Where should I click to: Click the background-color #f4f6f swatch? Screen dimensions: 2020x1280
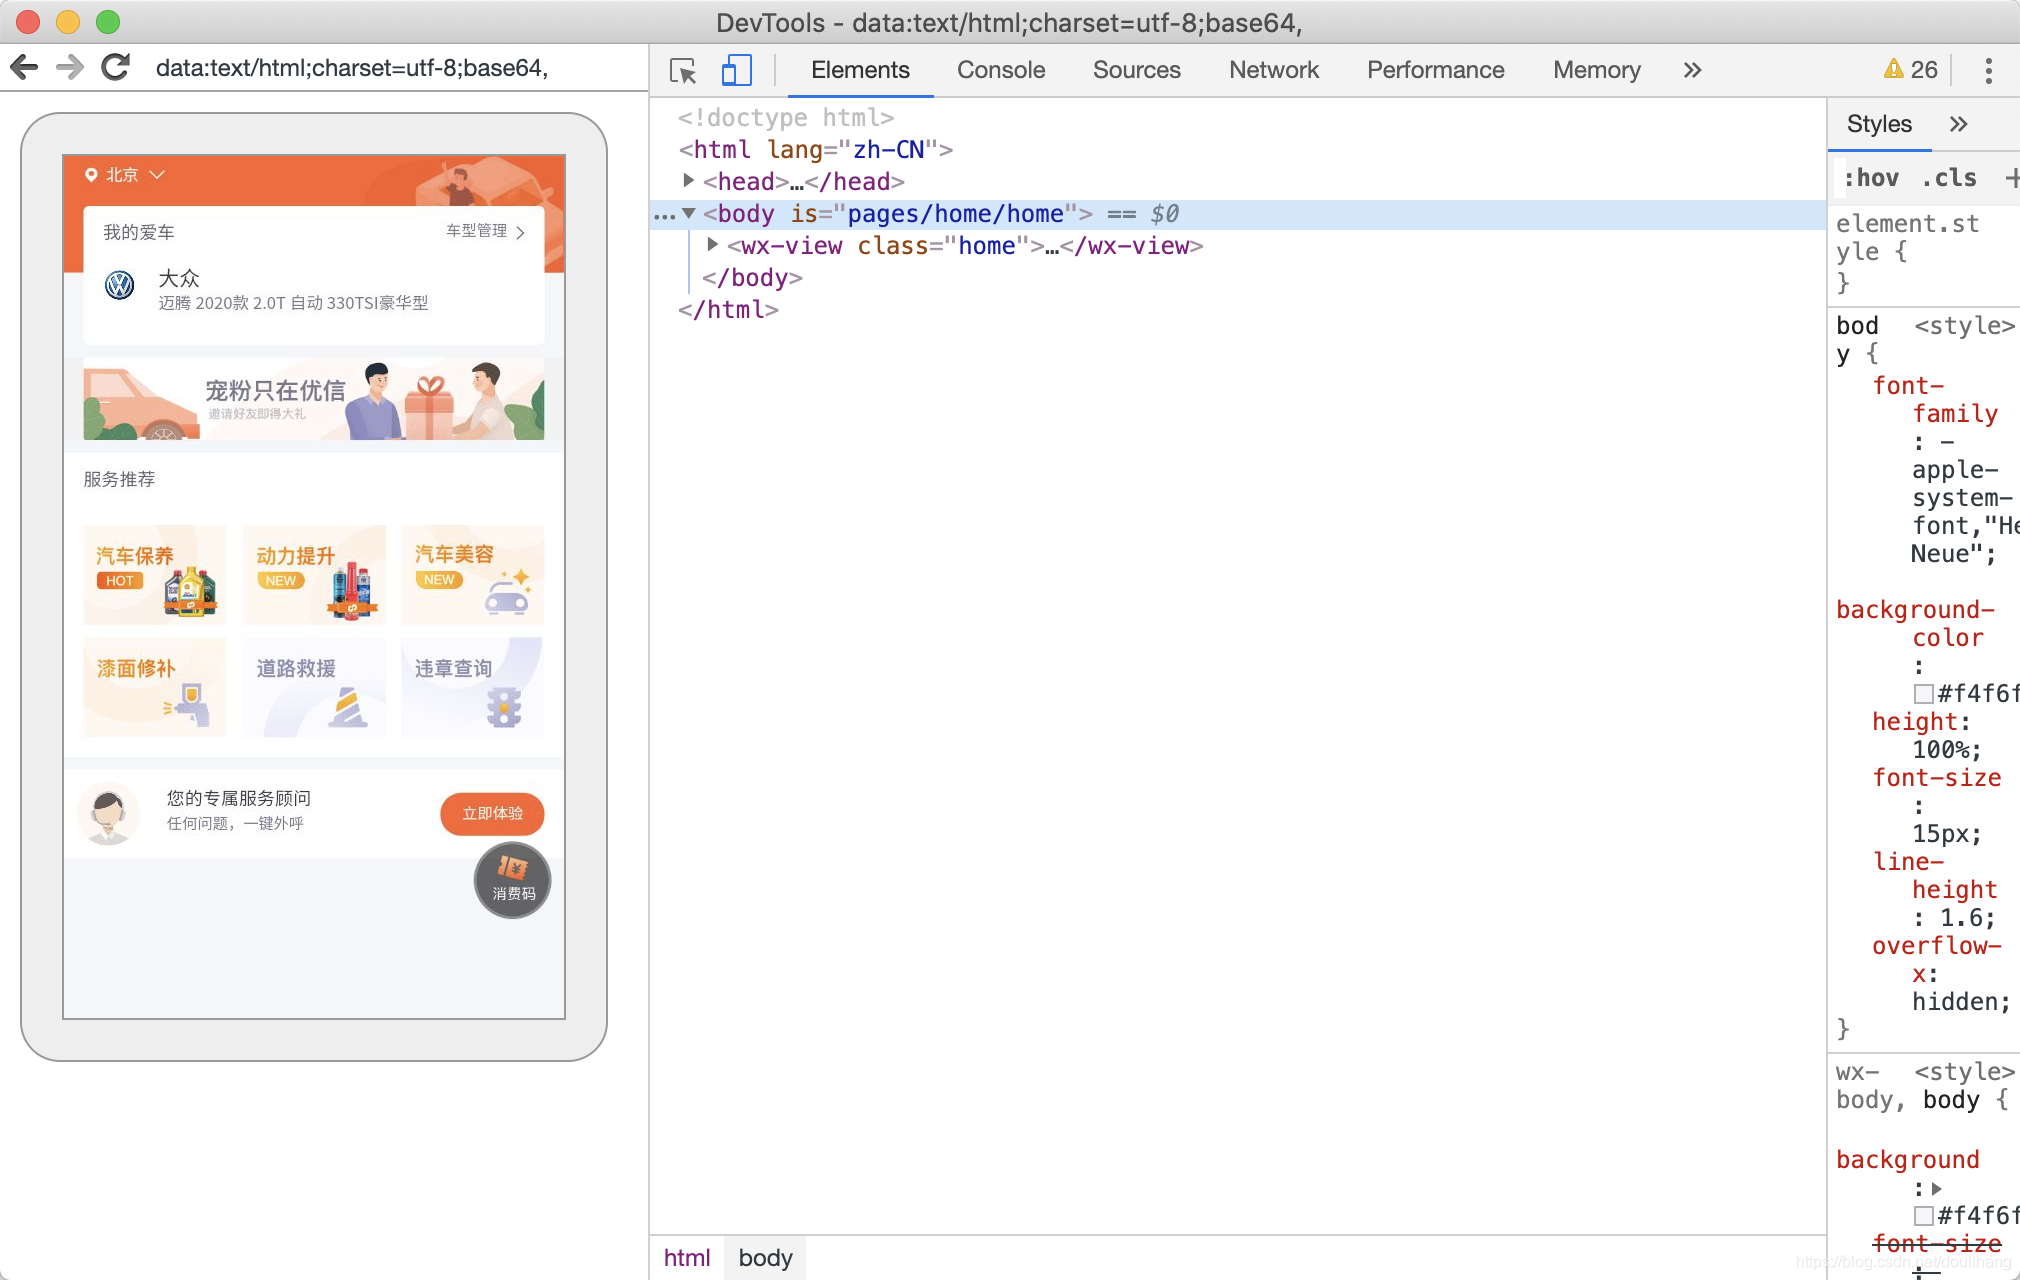click(x=1923, y=694)
